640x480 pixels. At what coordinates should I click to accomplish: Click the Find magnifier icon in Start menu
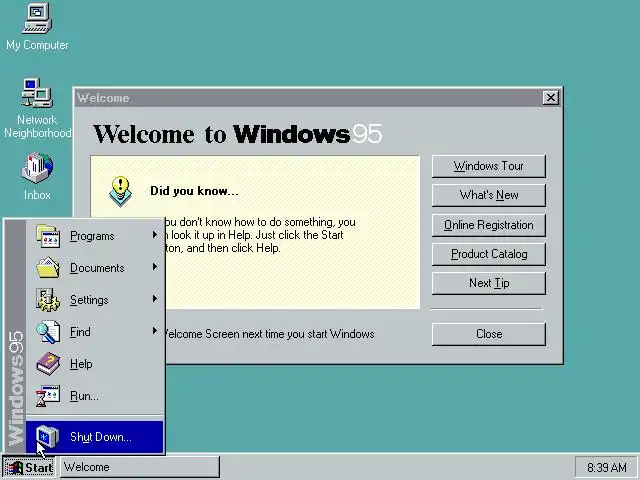(48, 332)
